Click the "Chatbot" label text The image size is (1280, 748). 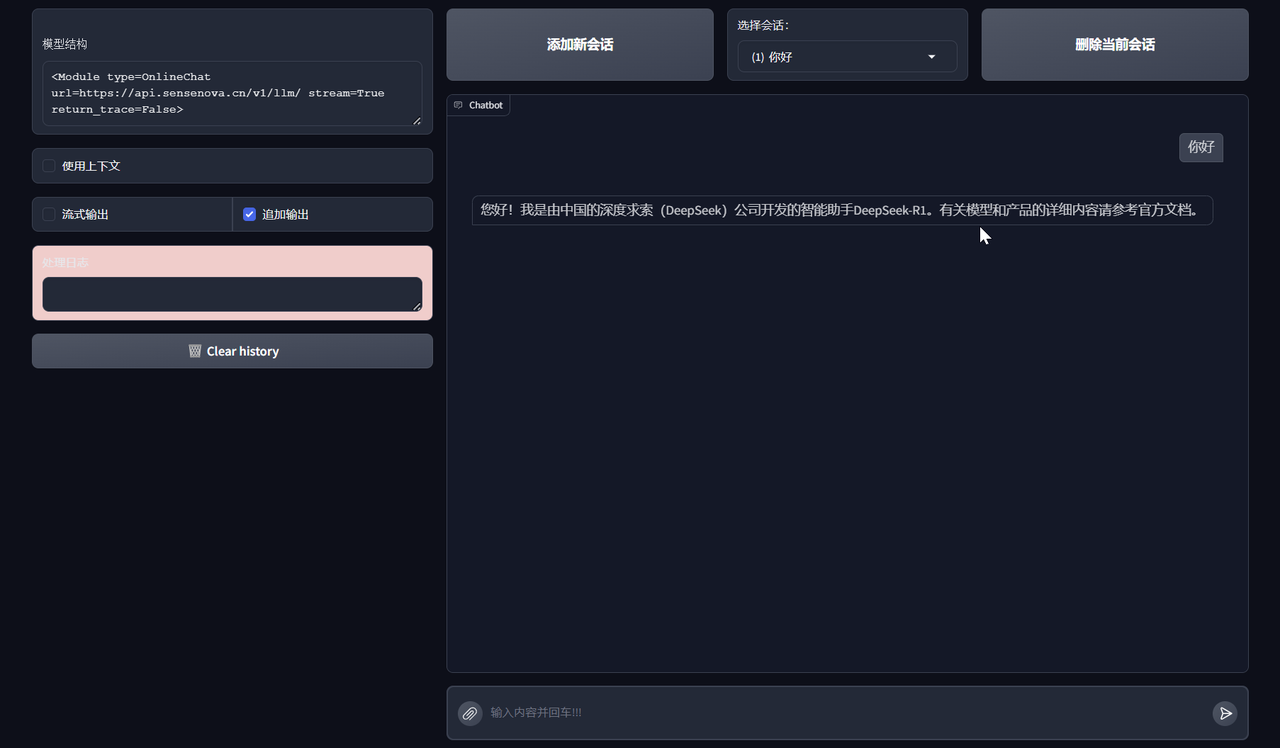coord(486,105)
